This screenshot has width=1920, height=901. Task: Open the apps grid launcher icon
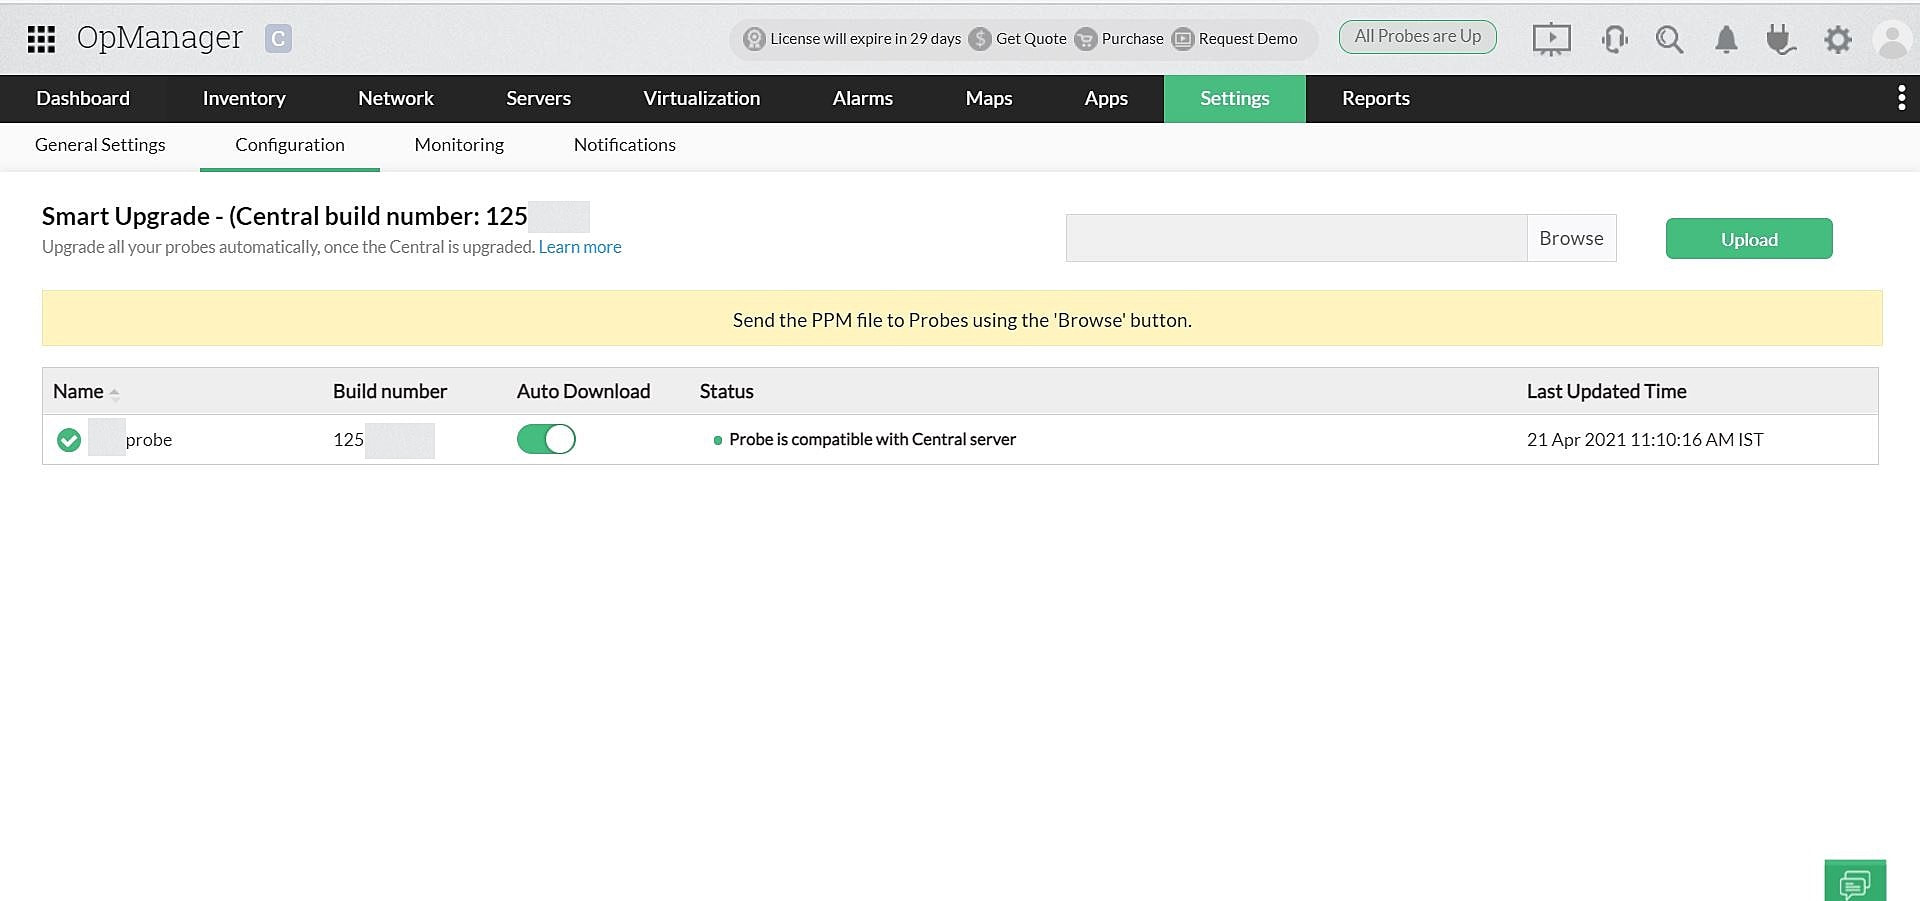coord(41,39)
